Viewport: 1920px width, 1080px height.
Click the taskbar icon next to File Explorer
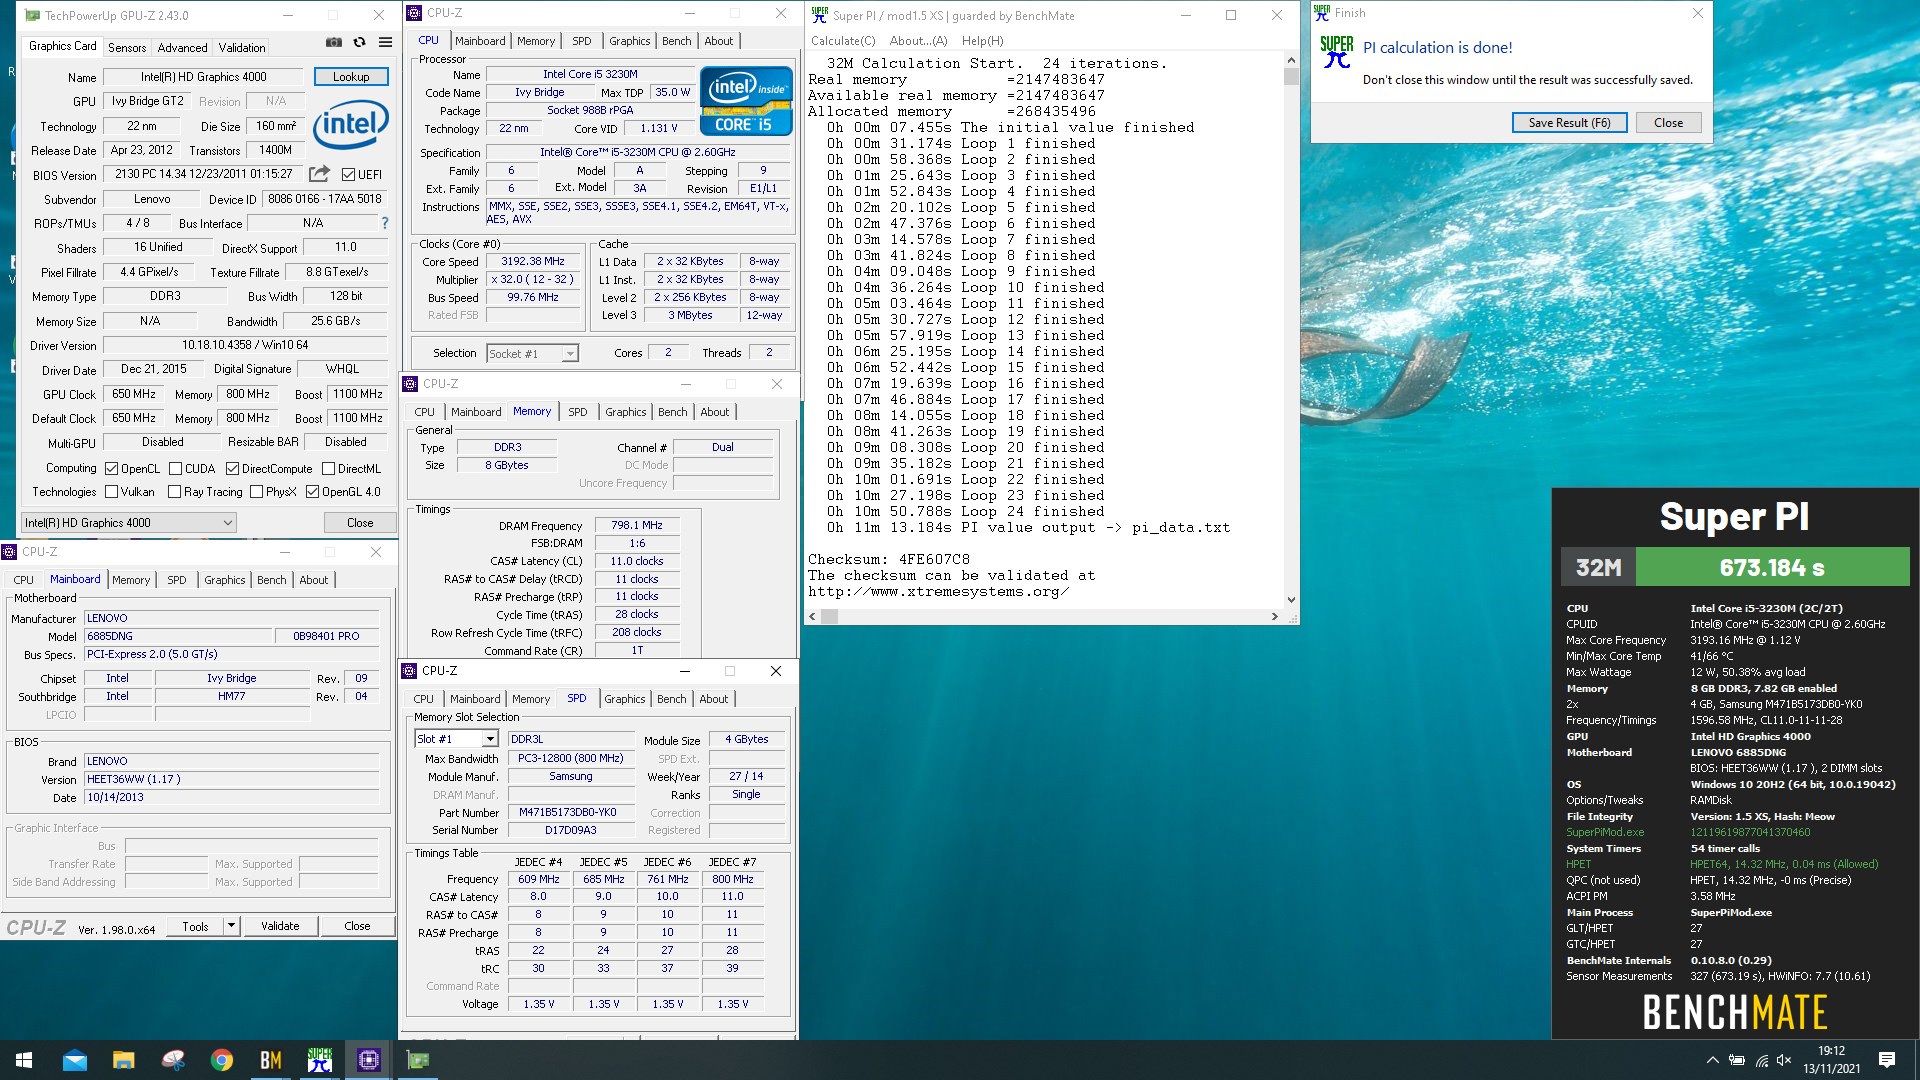(x=173, y=1060)
